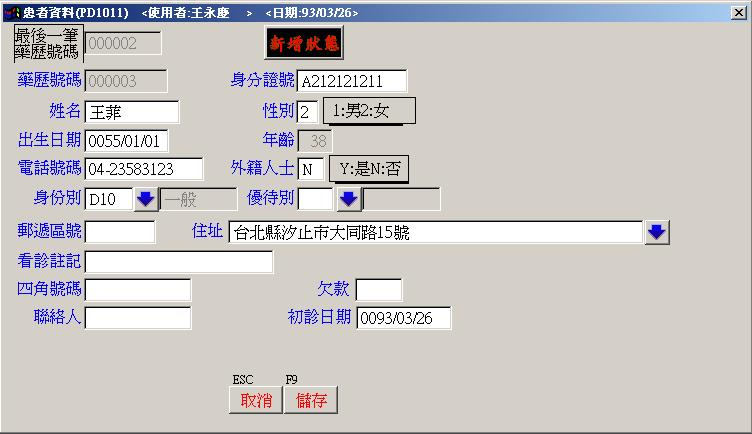Expand the 住址 address dropdown arrow
The width and height of the screenshot is (752, 434).
click(657, 233)
